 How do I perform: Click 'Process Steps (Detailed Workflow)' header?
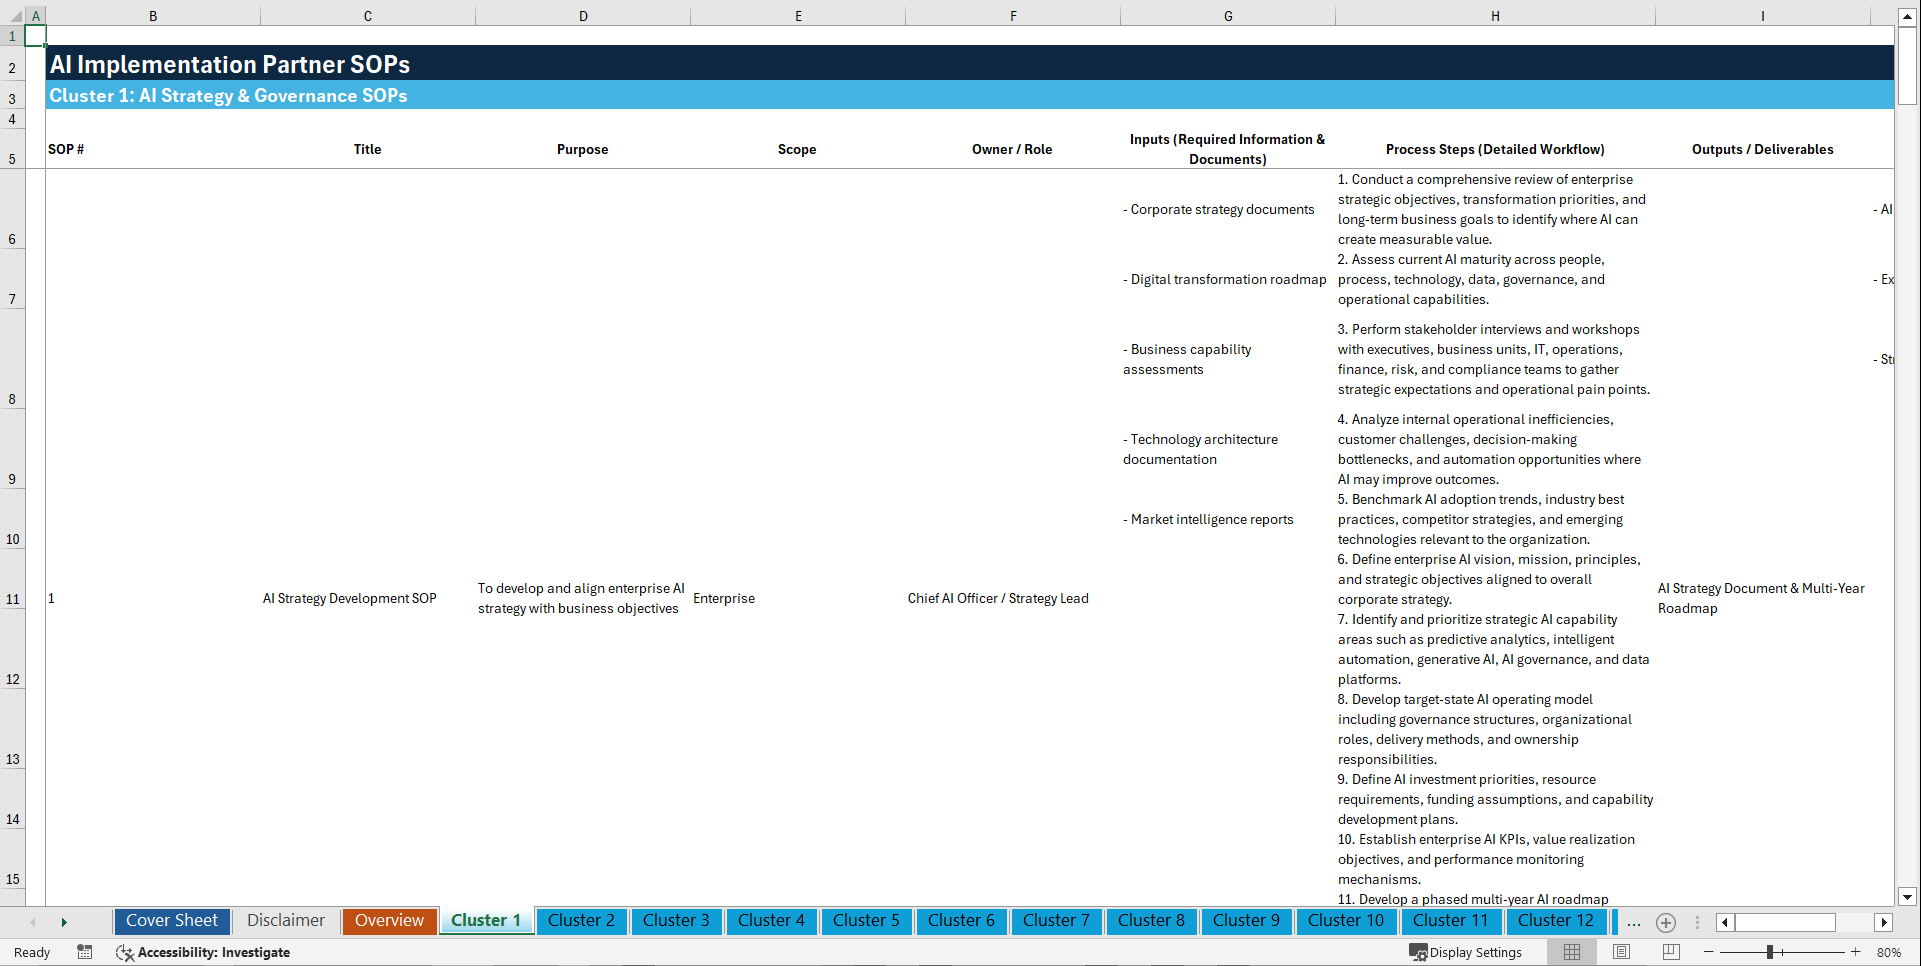tap(1495, 149)
